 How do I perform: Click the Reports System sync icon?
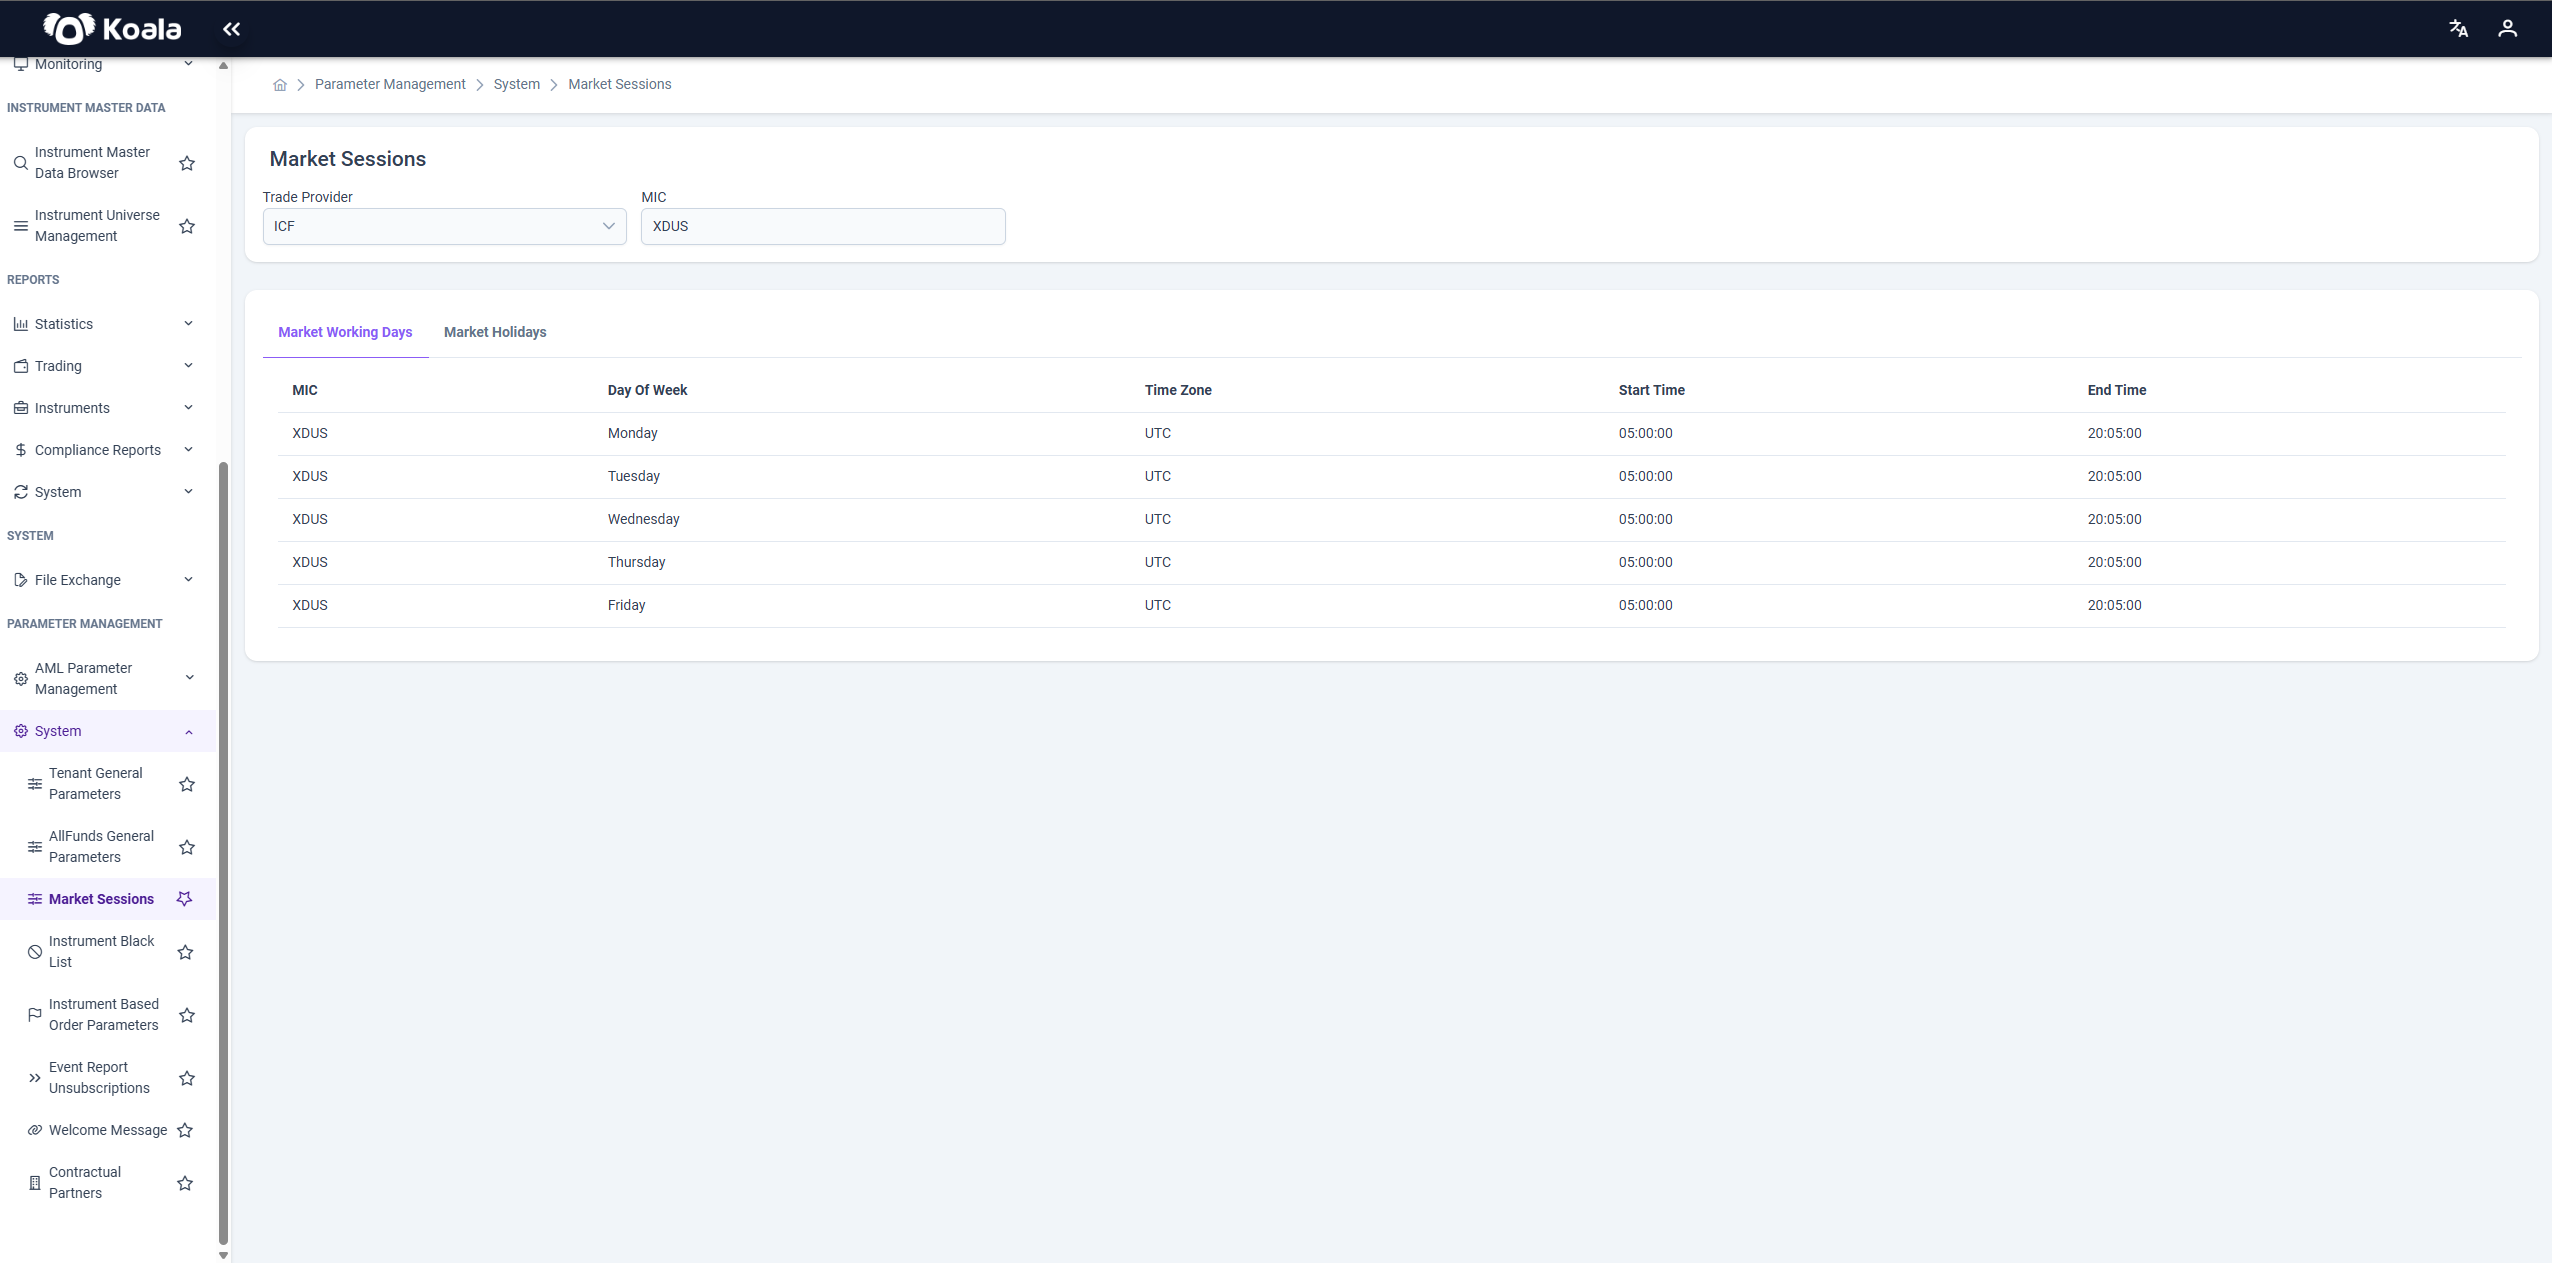tap(20, 492)
